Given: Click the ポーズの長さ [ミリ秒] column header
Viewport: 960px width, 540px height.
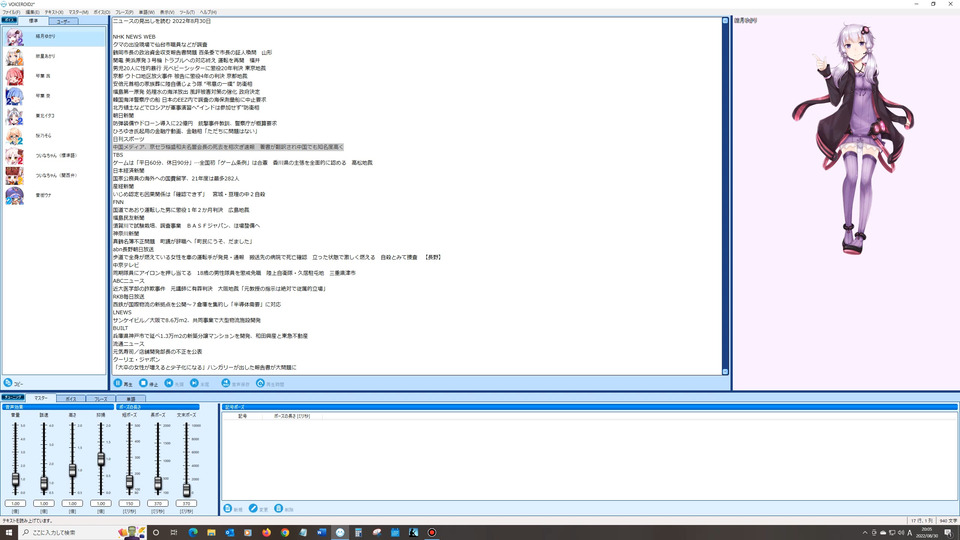Looking at the screenshot, I should [x=292, y=416].
